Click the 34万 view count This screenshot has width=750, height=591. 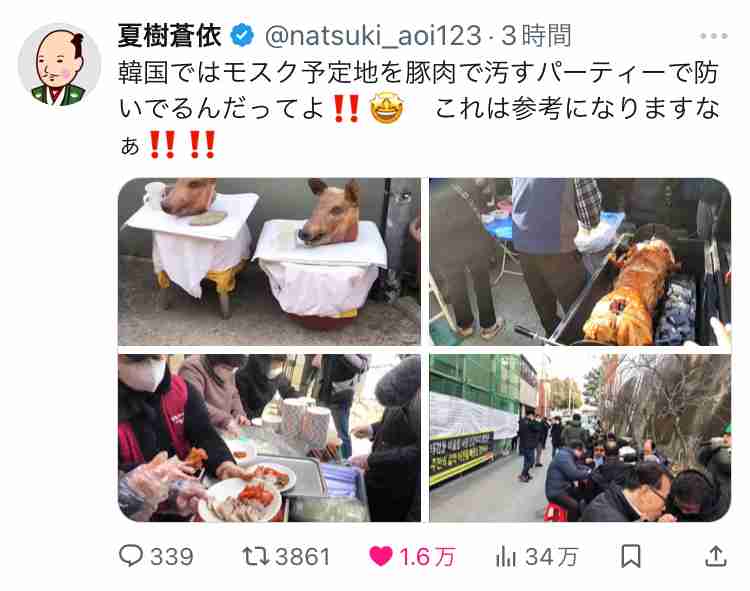click(552, 557)
